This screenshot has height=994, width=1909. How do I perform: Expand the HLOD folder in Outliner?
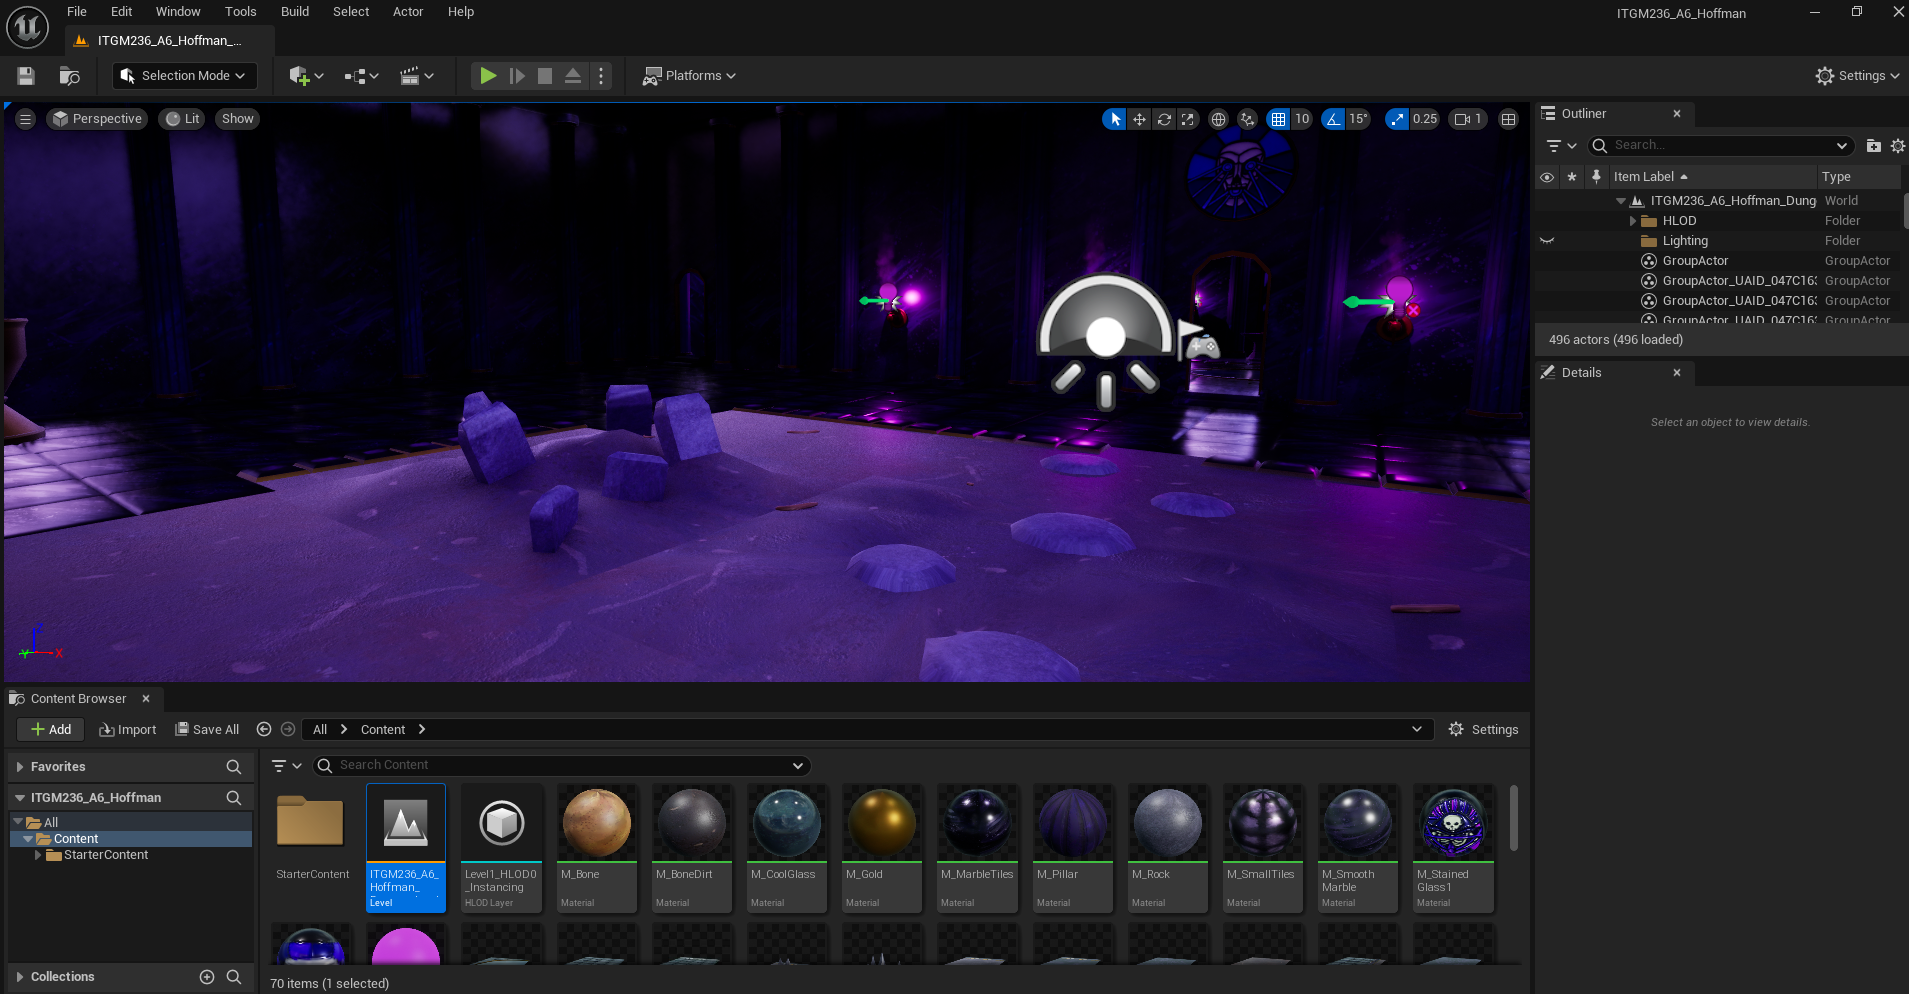[1633, 221]
